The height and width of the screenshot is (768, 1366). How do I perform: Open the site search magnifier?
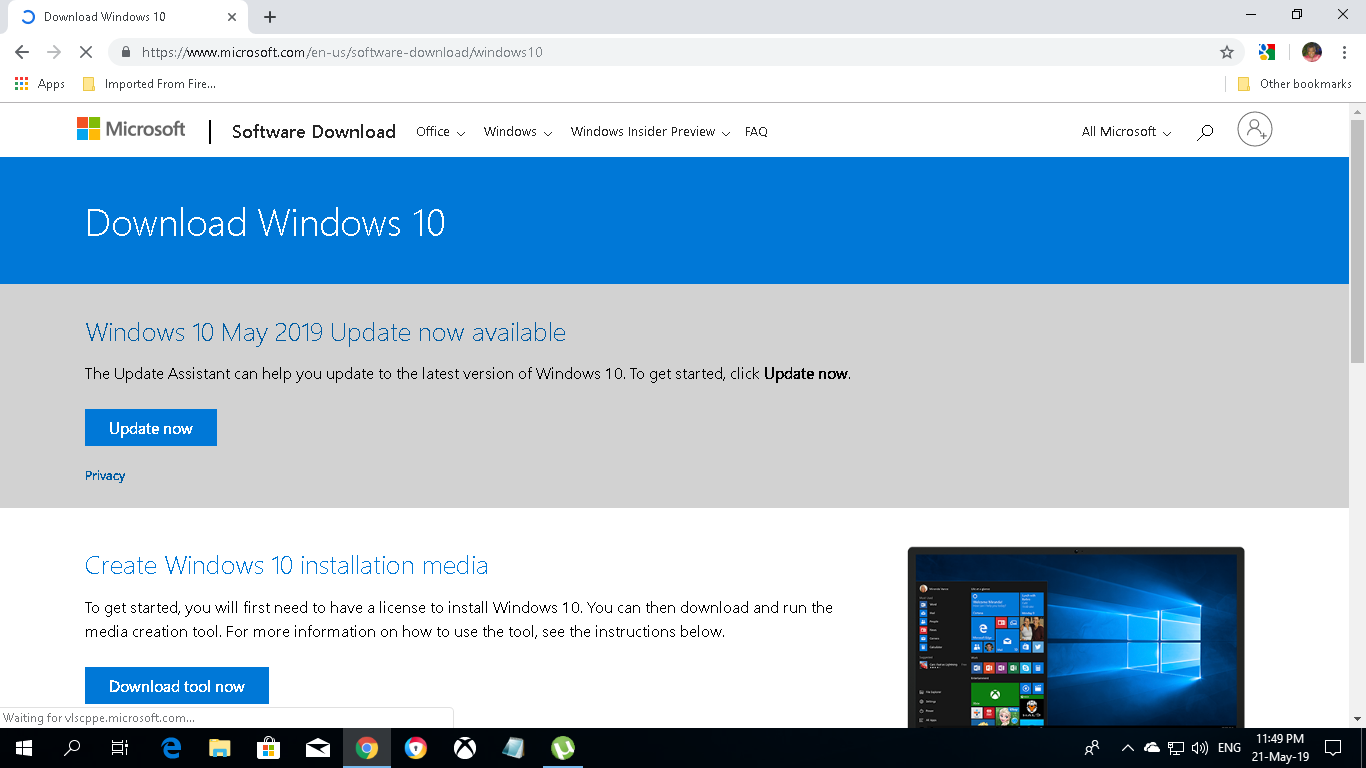[1205, 132]
